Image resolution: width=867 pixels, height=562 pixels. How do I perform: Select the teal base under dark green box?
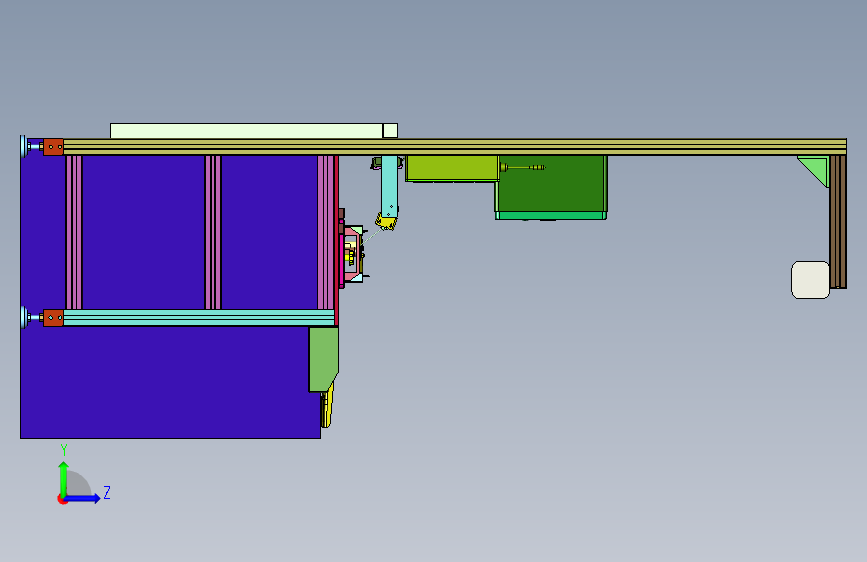[551, 216]
